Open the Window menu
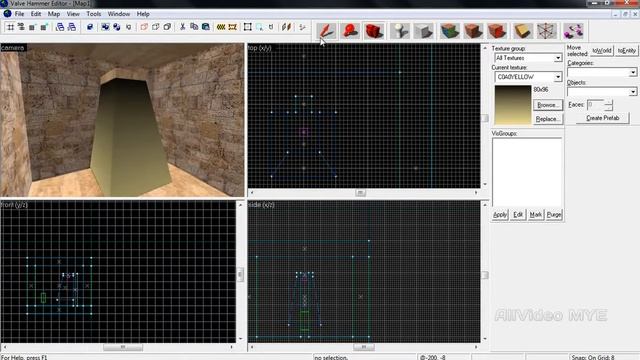The width and height of the screenshot is (640, 360). tap(119, 14)
